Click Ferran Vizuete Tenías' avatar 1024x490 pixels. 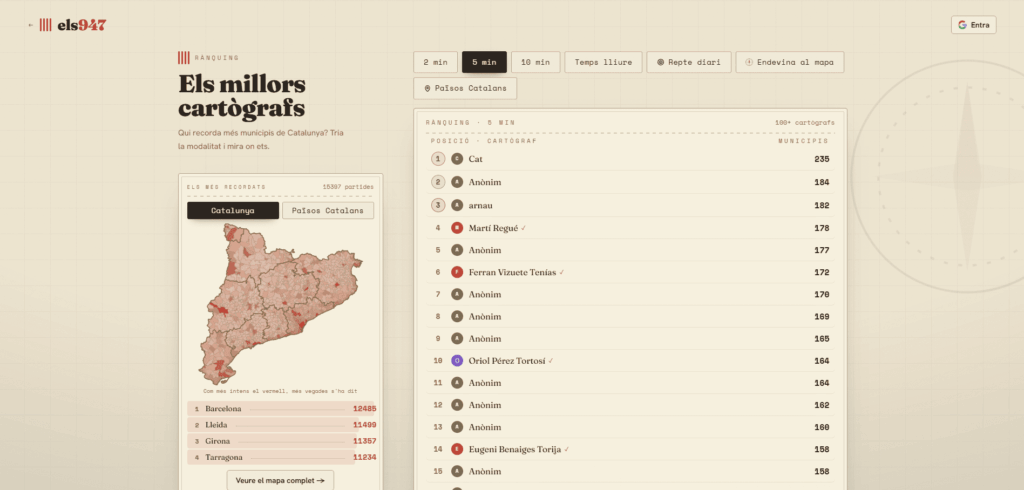[x=457, y=272]
